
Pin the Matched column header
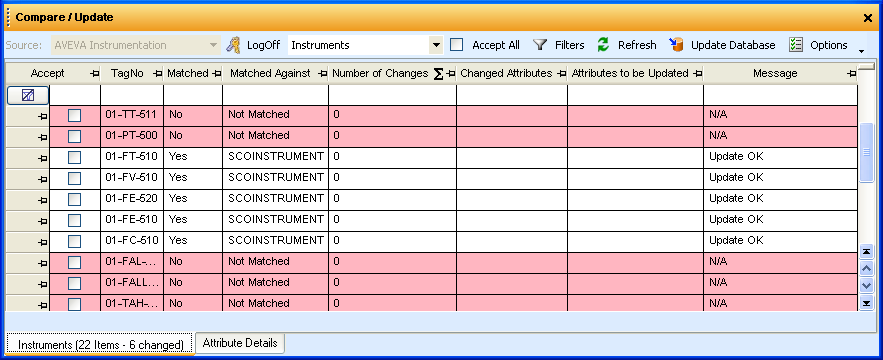pyautogui.click(x=216, y=74)
